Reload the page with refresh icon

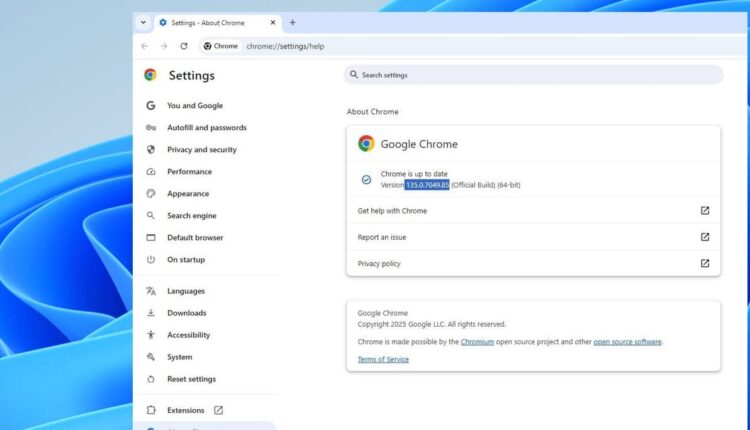(184, 46)
